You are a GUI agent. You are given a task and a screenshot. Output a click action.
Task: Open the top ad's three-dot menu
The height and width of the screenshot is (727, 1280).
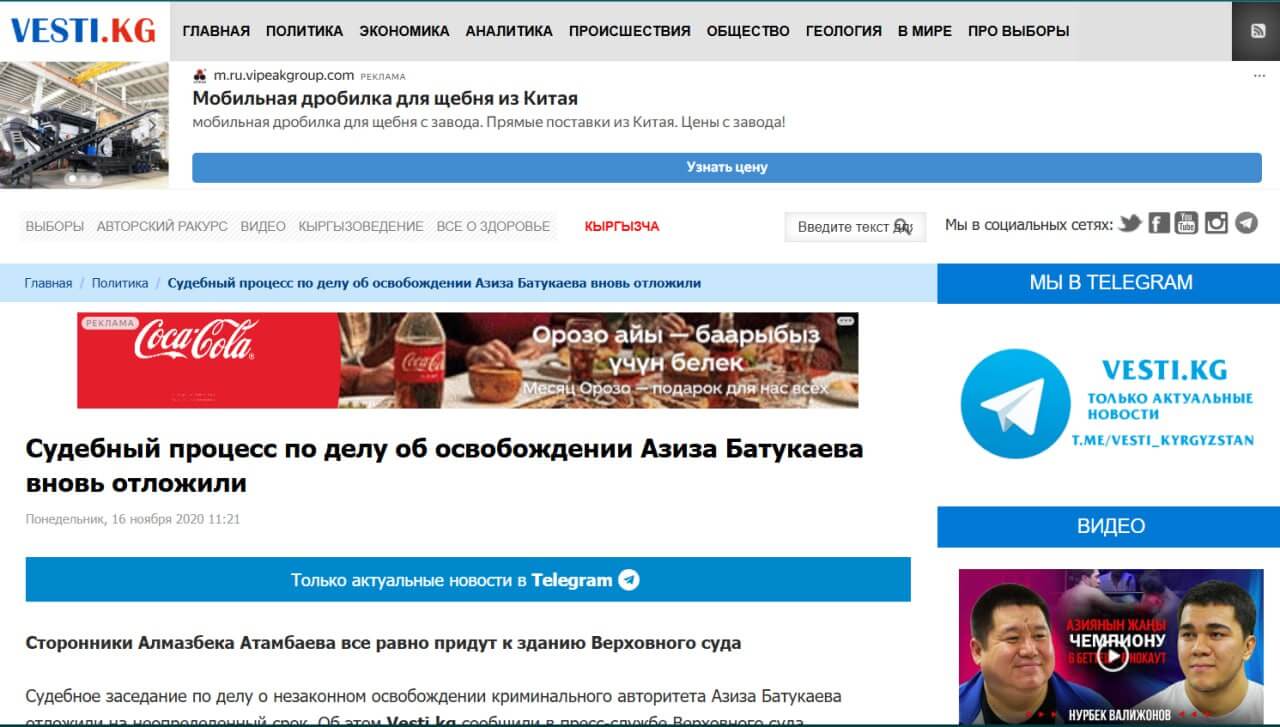(x=1259, y=75)
